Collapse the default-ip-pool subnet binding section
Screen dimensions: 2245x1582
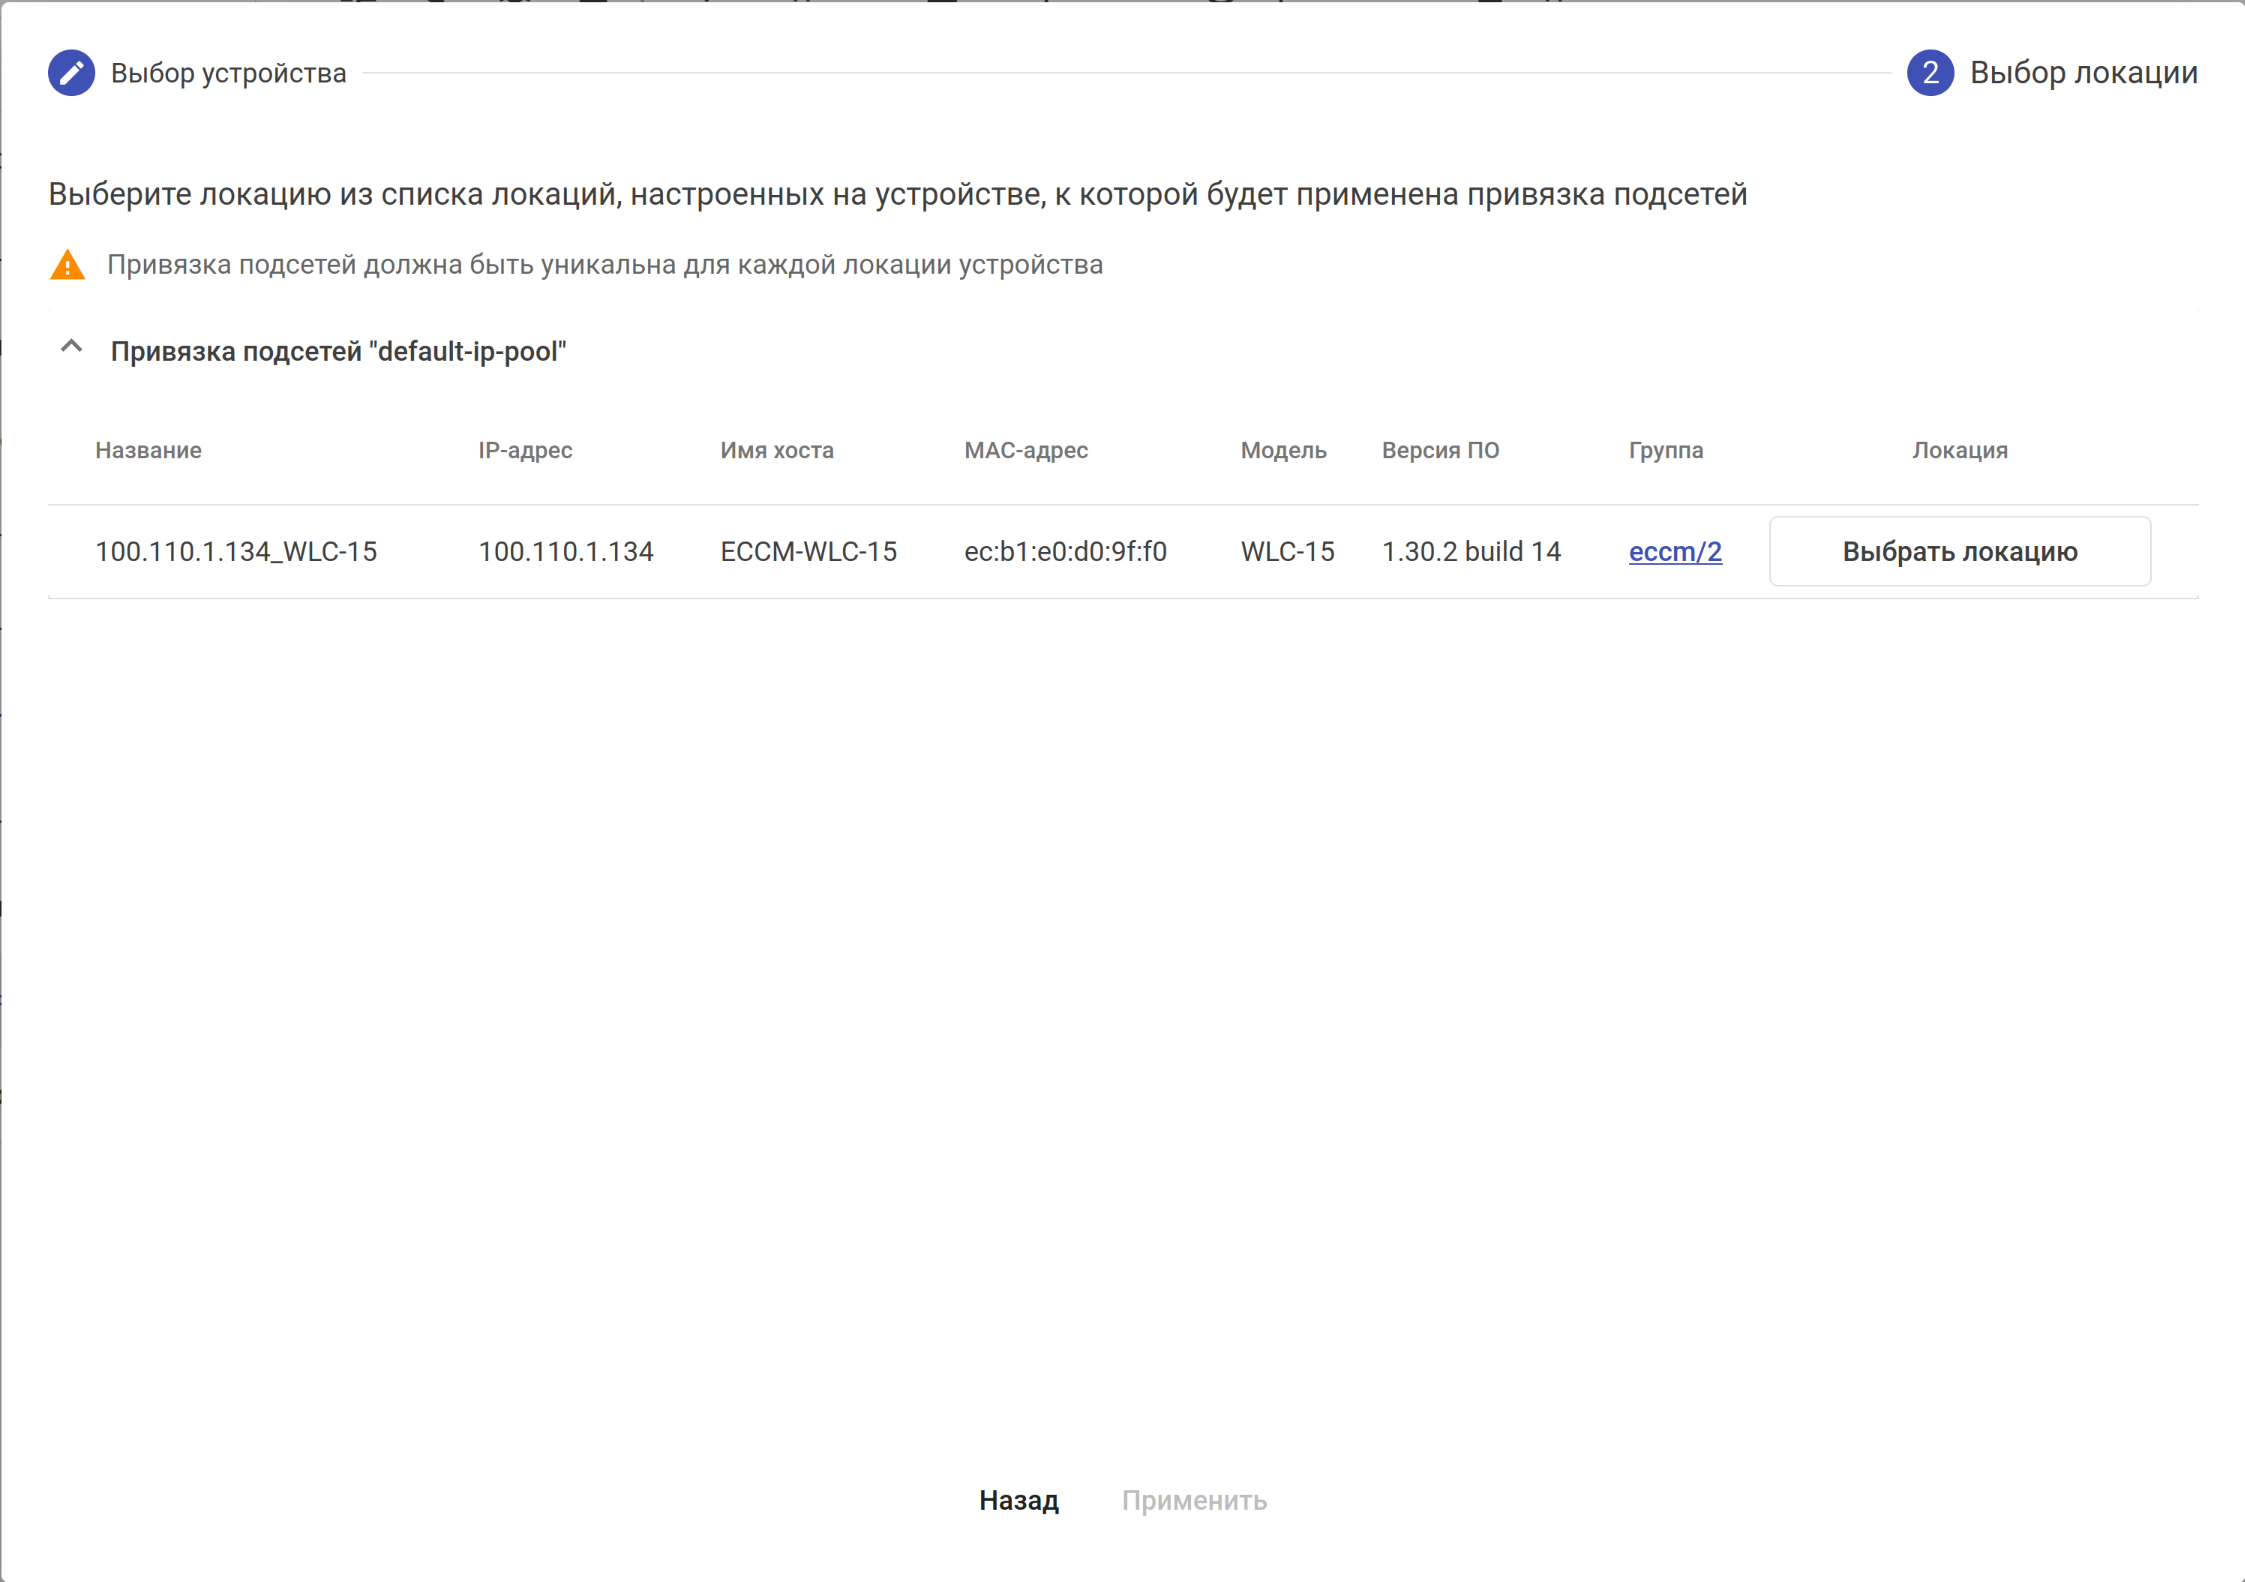tap(71, 348)
